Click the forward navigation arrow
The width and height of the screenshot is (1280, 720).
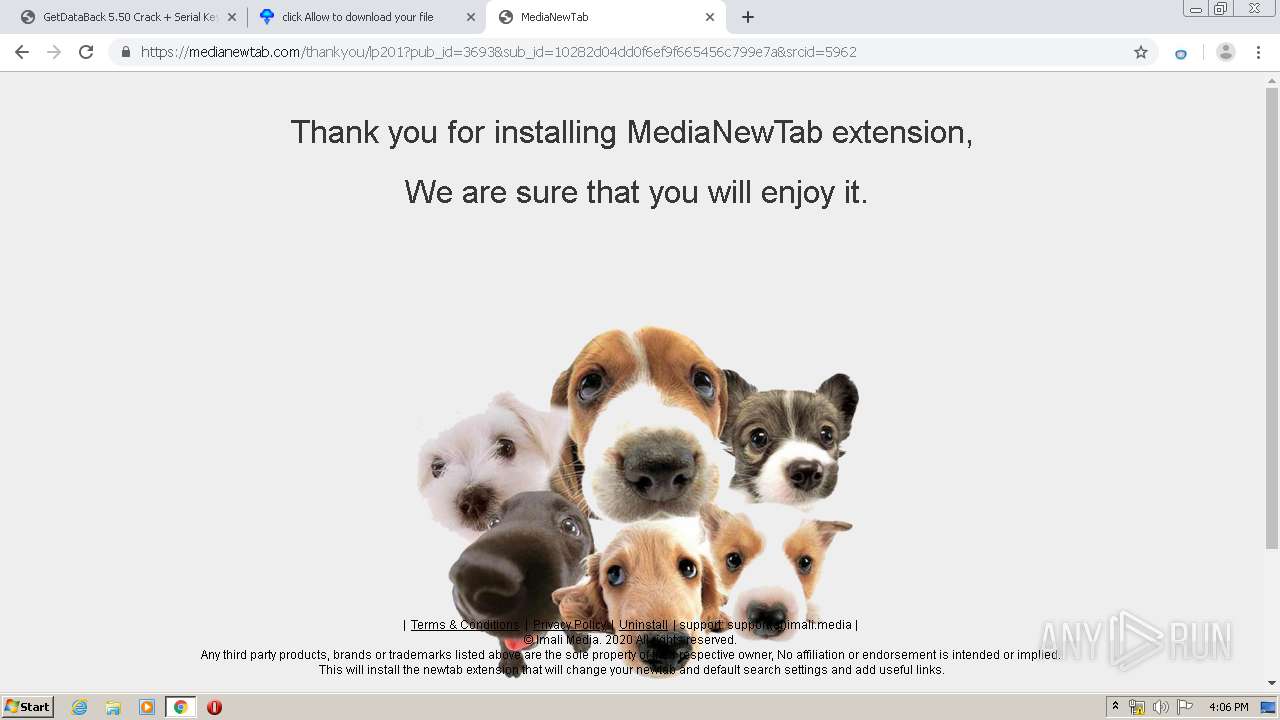(x=54, y=52)
